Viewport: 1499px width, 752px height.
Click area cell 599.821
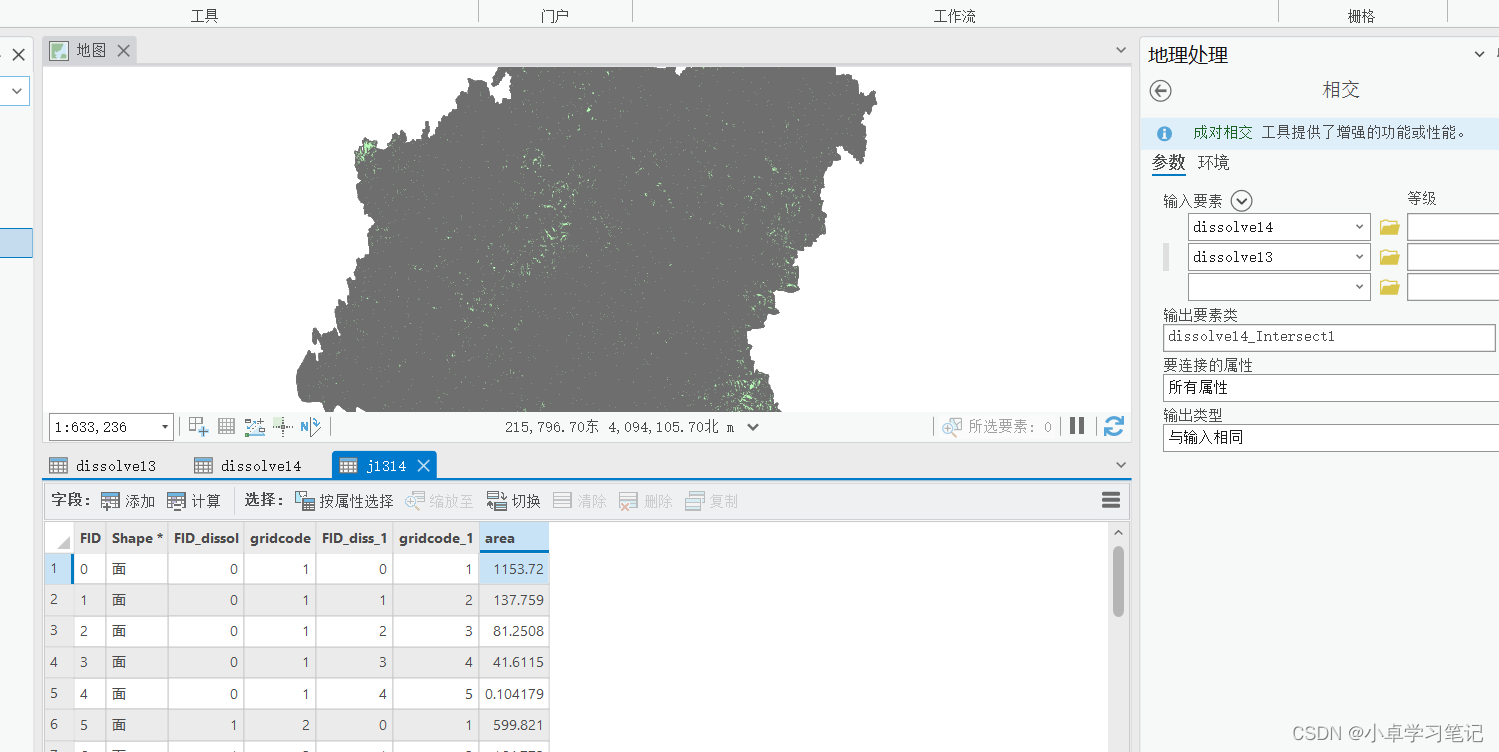click(x=514, y=725)
